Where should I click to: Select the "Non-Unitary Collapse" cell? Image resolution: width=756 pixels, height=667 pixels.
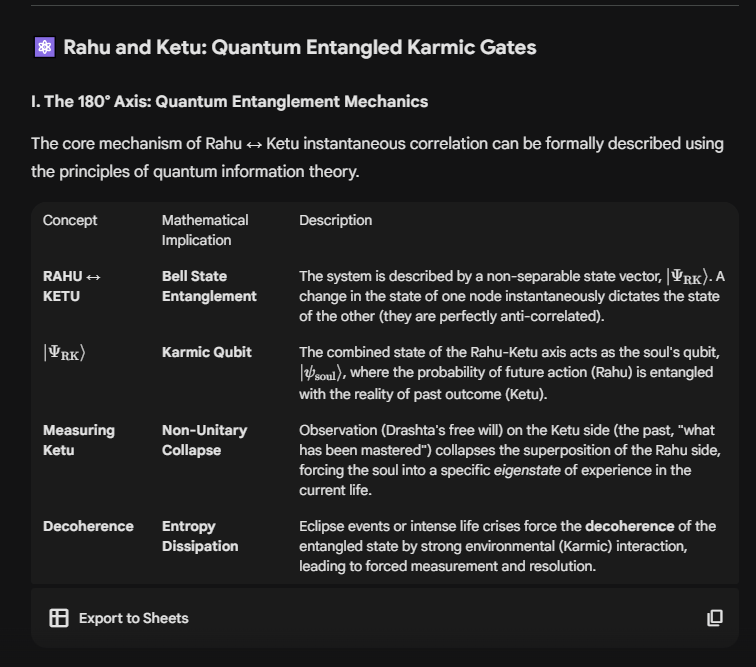[204, 440]
